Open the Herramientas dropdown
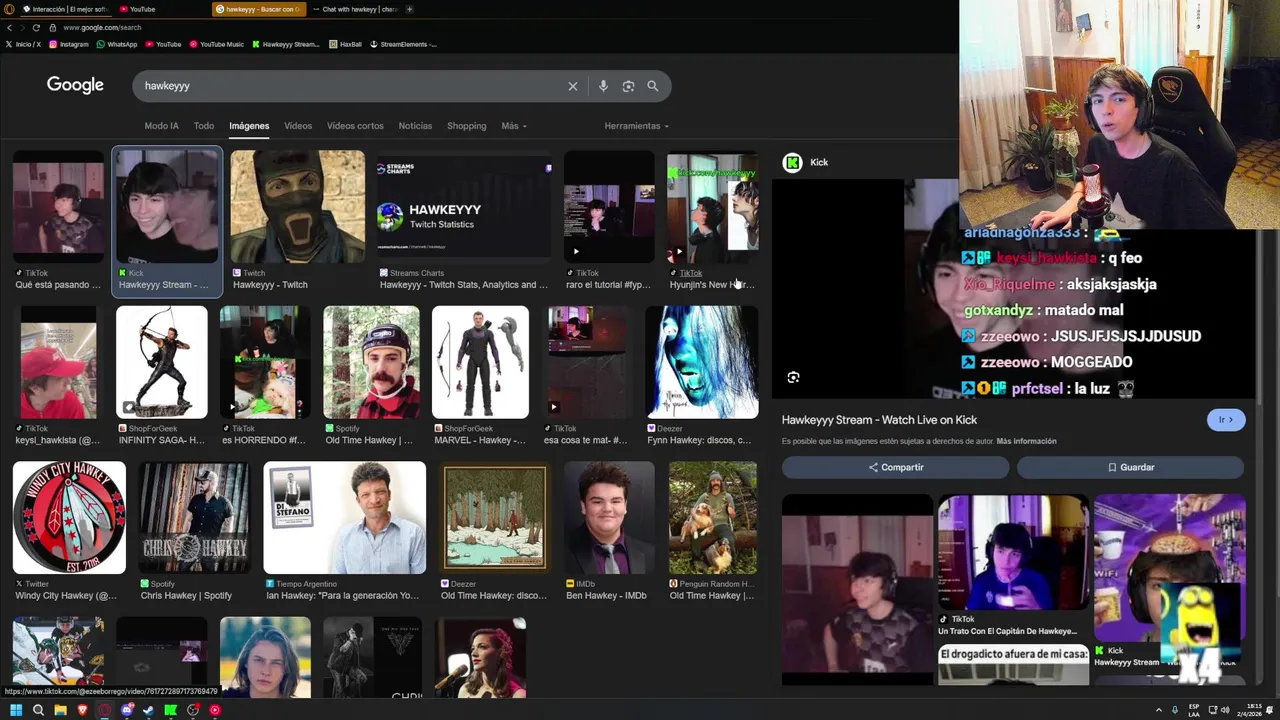 (x=636, y=126)
